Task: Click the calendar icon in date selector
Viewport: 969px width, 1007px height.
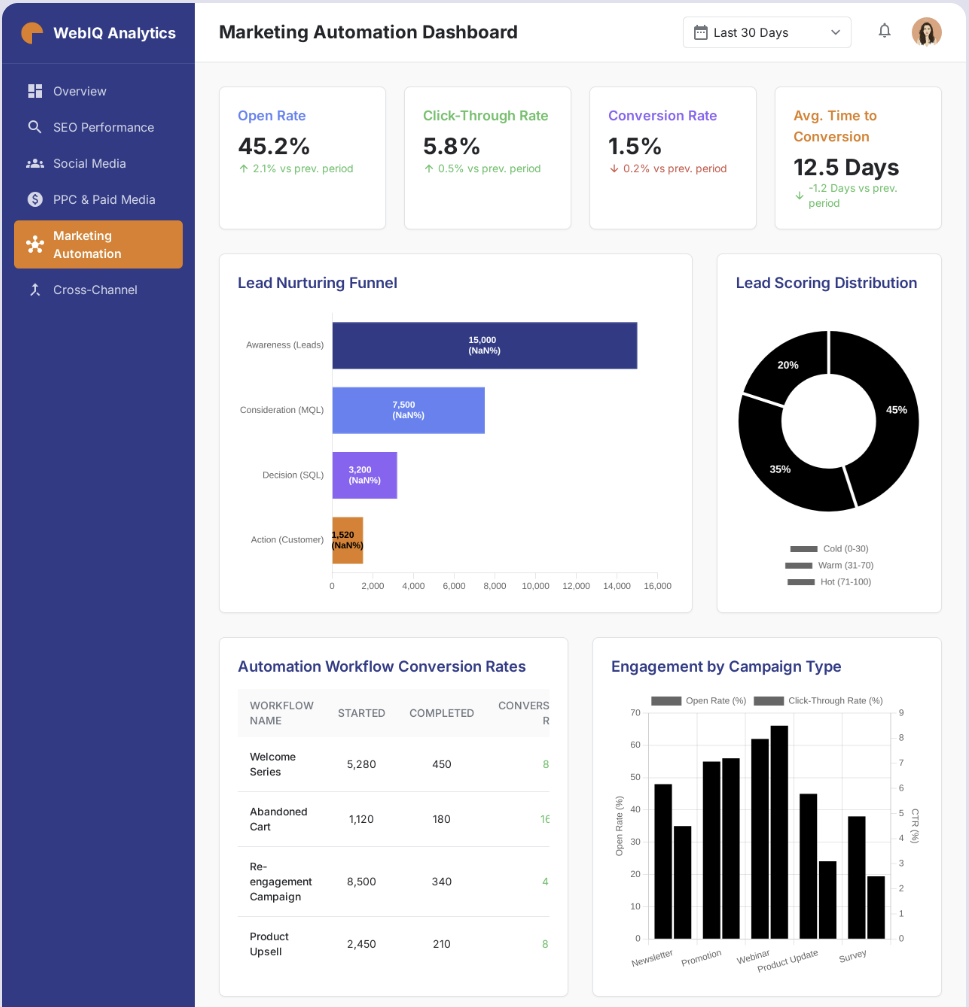Action: 700,32
